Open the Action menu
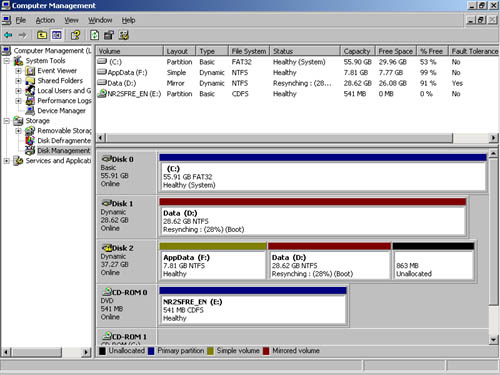This screenshot has height=375, width=500. (45, 20)
